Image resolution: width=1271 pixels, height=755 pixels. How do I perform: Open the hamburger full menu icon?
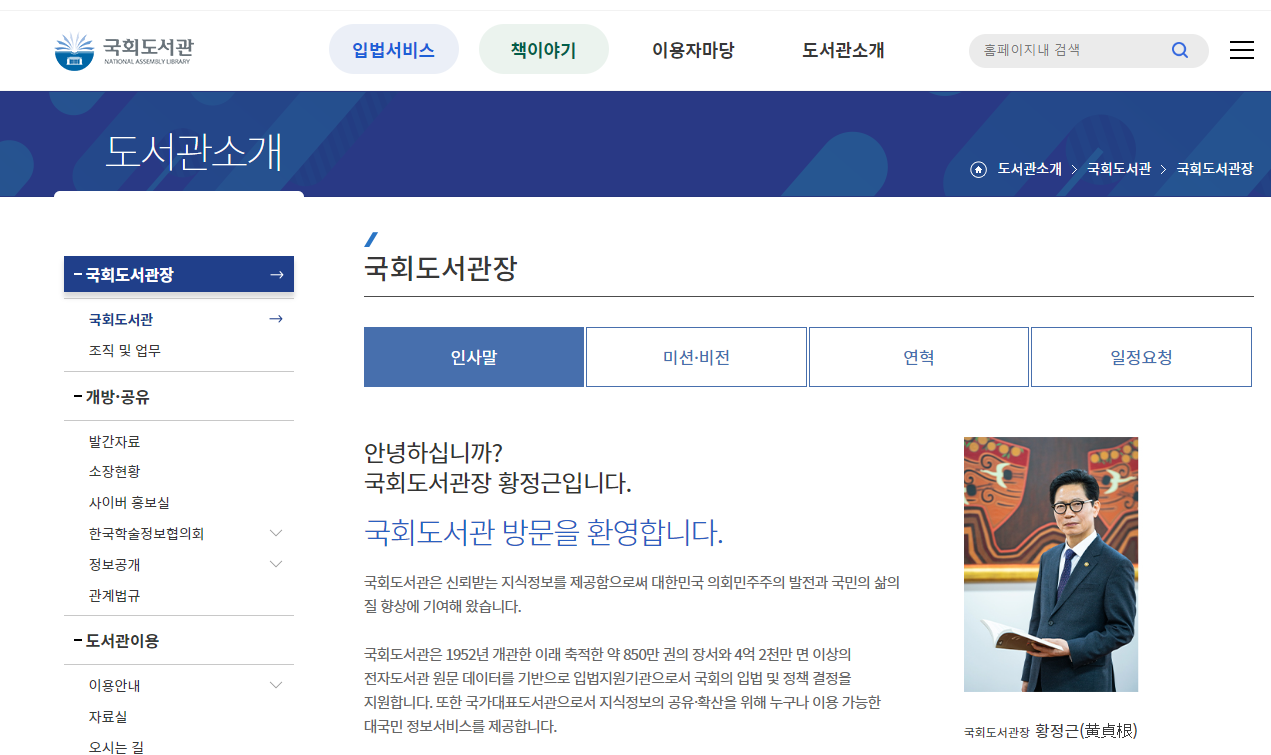pyautogui.click(x=1242, y=50)
